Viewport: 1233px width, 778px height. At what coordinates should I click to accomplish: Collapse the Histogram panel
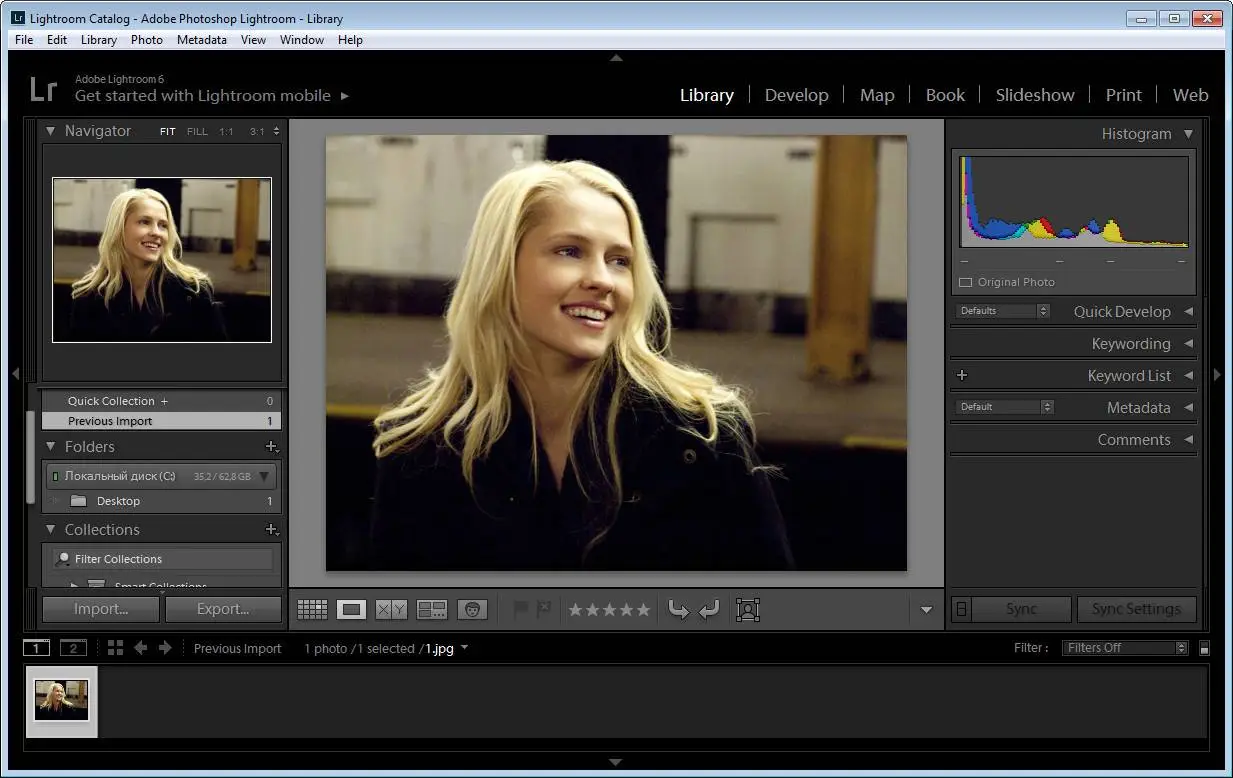(1188, 134)
